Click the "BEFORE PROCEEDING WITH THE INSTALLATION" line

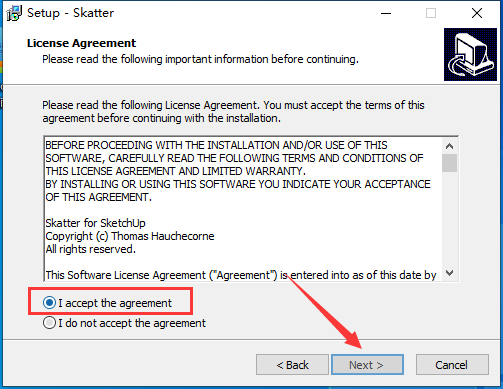click(216, 145)
